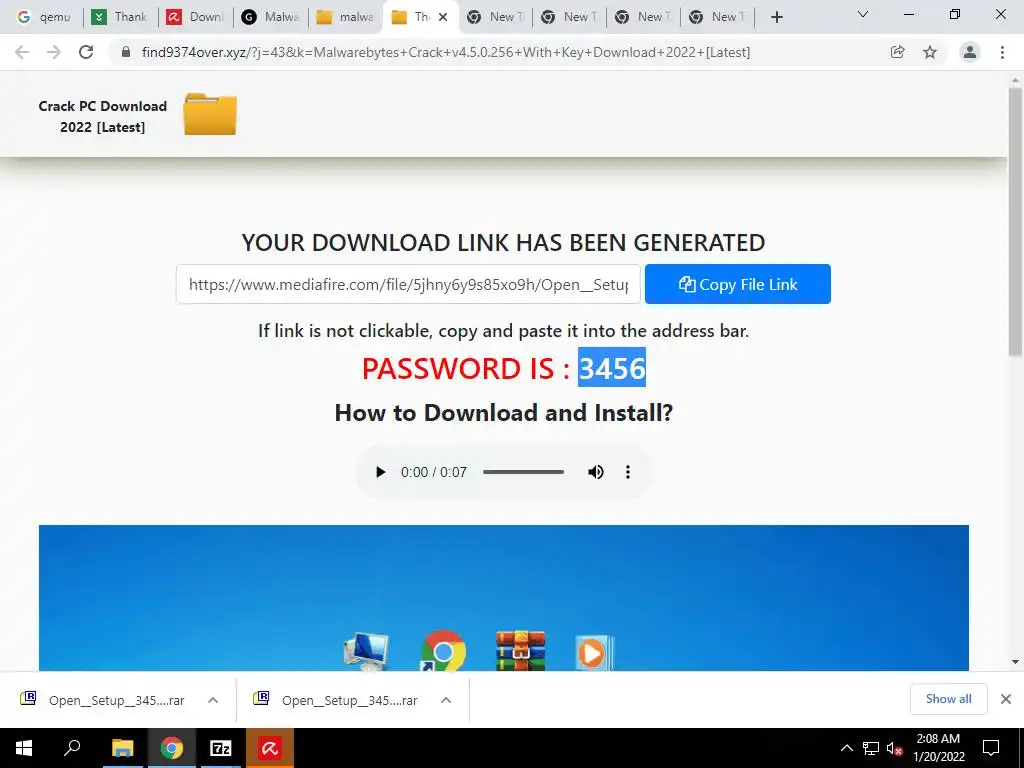Open the tab search chevron

[x=863, y=14]
